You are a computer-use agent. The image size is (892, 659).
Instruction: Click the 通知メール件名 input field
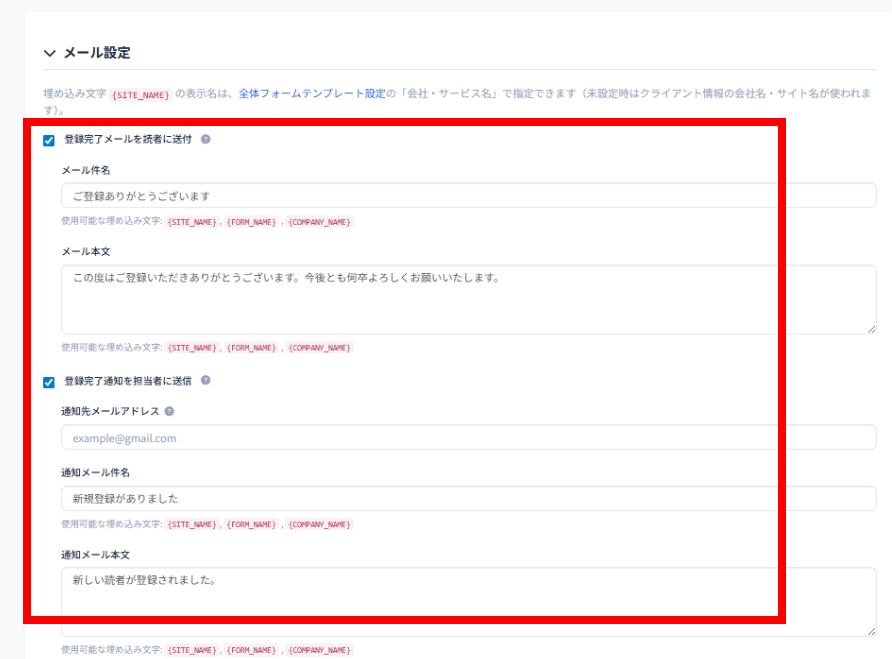point(468,498)
